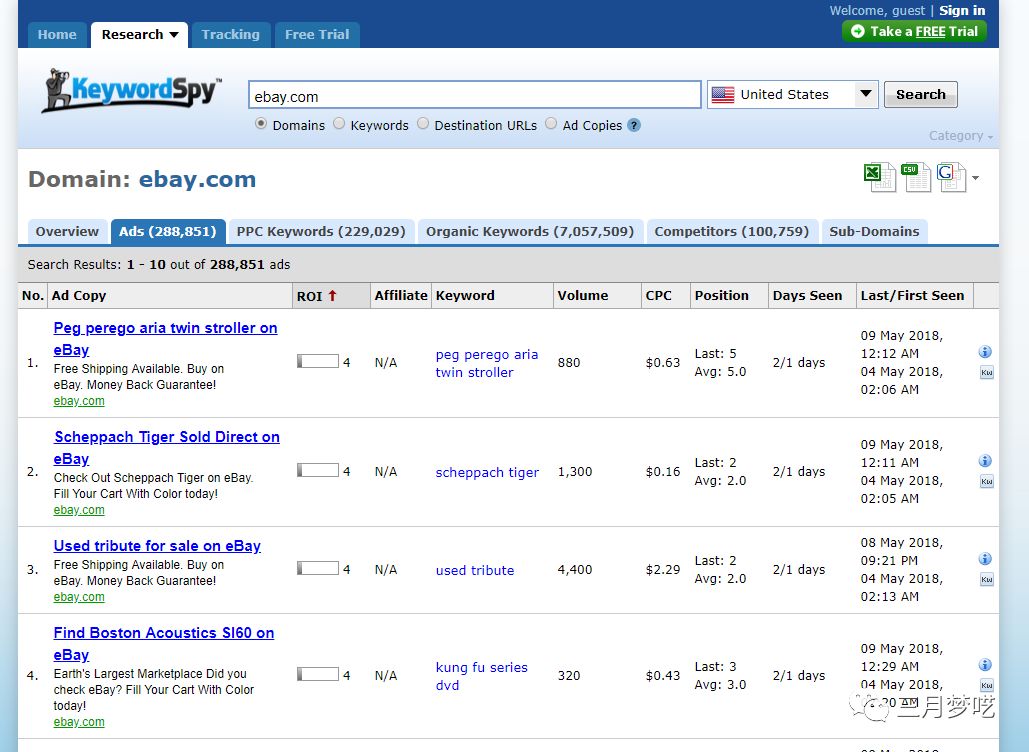The image size is (1029, 752).
Task: Click the Affiliate column header
Action: (x=401, y=296)
